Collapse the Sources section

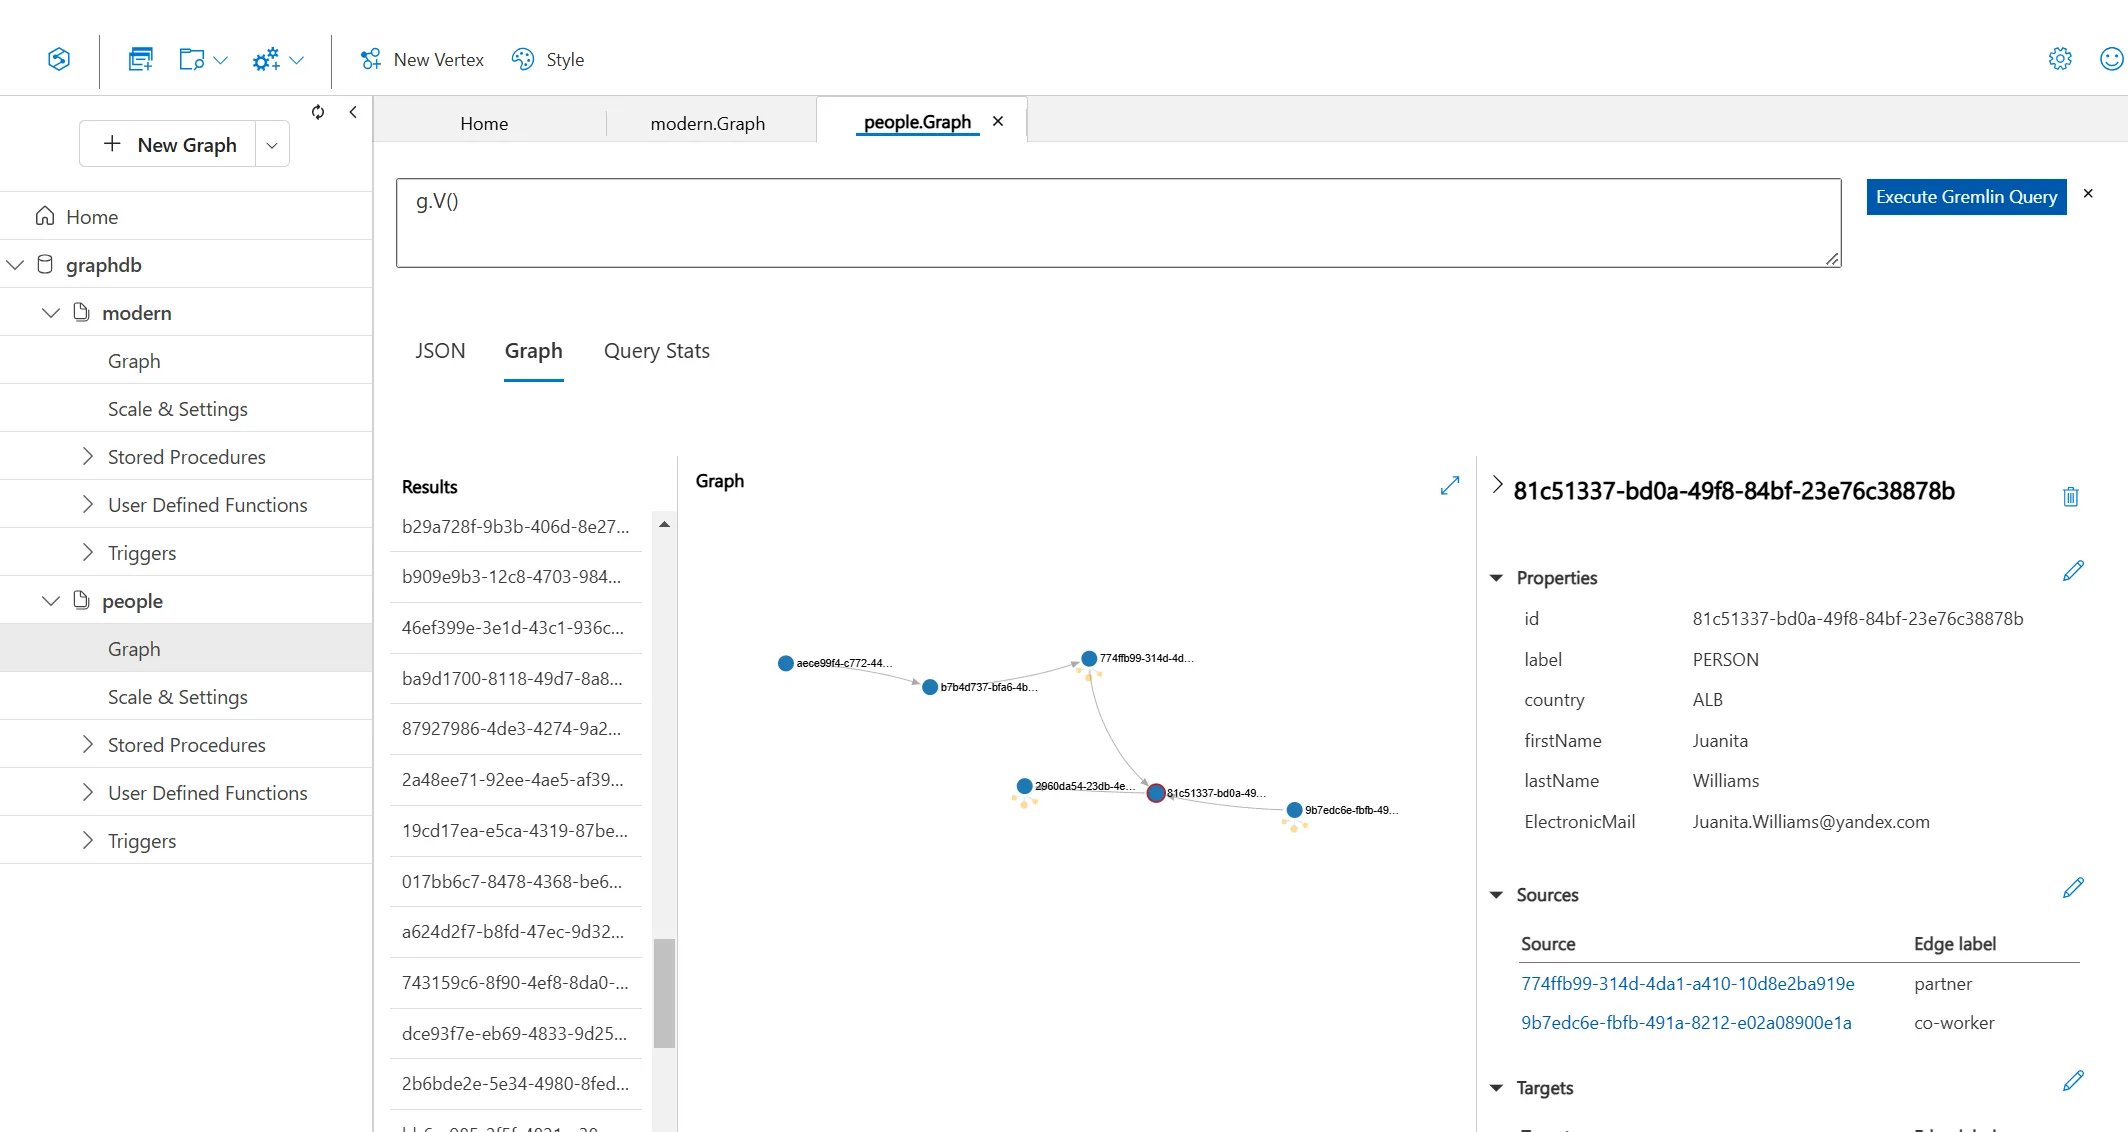tap(1496, 895)
